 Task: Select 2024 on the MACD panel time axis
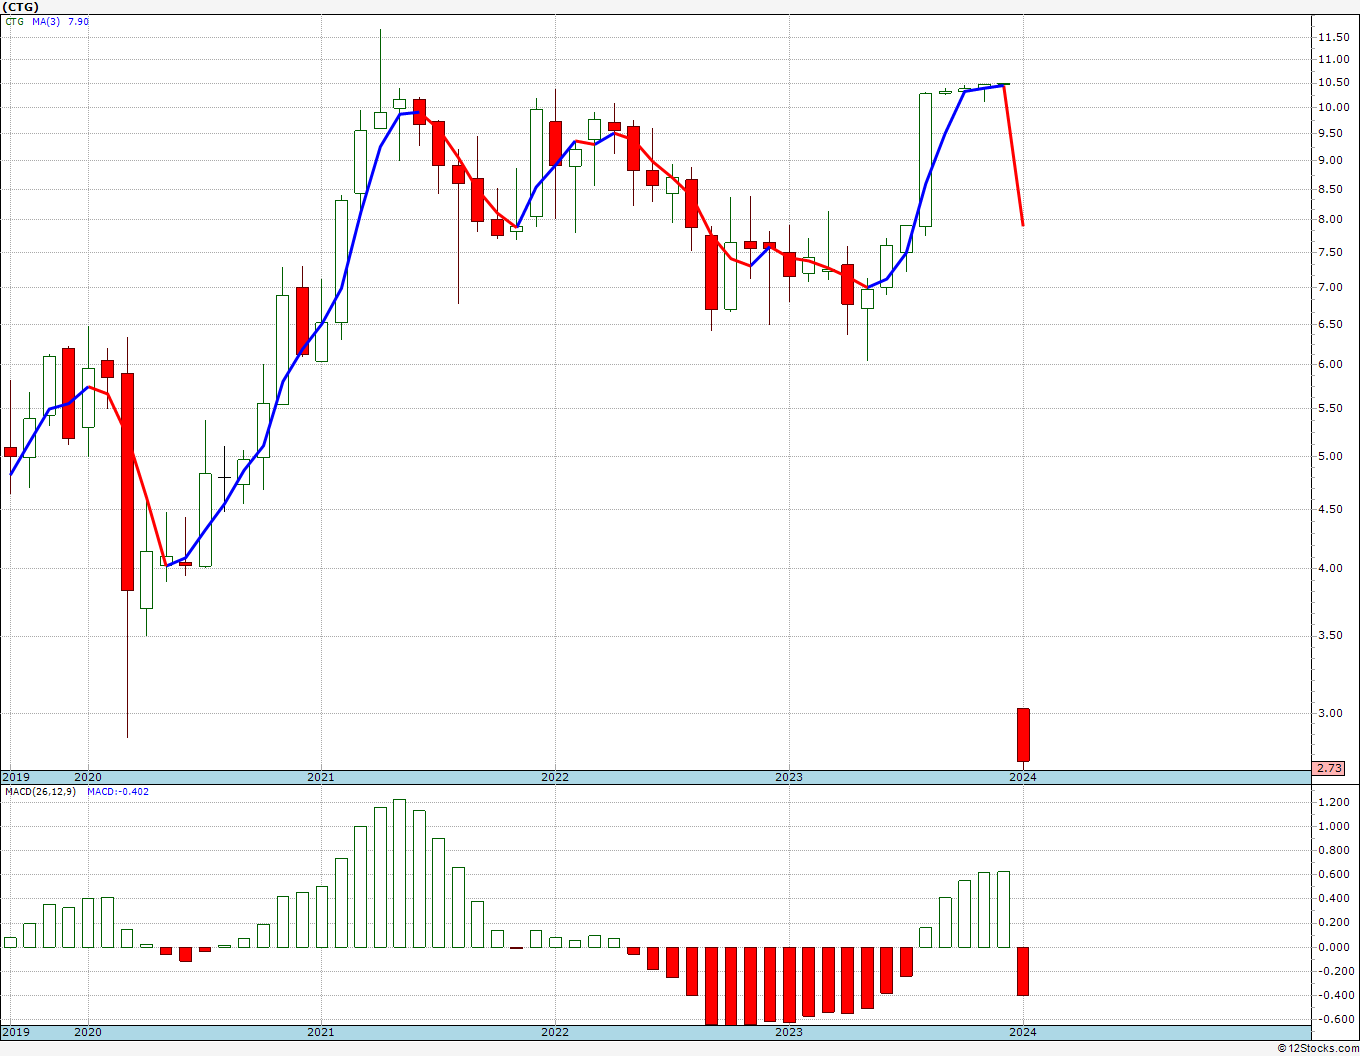(x=1022, y=1032)
